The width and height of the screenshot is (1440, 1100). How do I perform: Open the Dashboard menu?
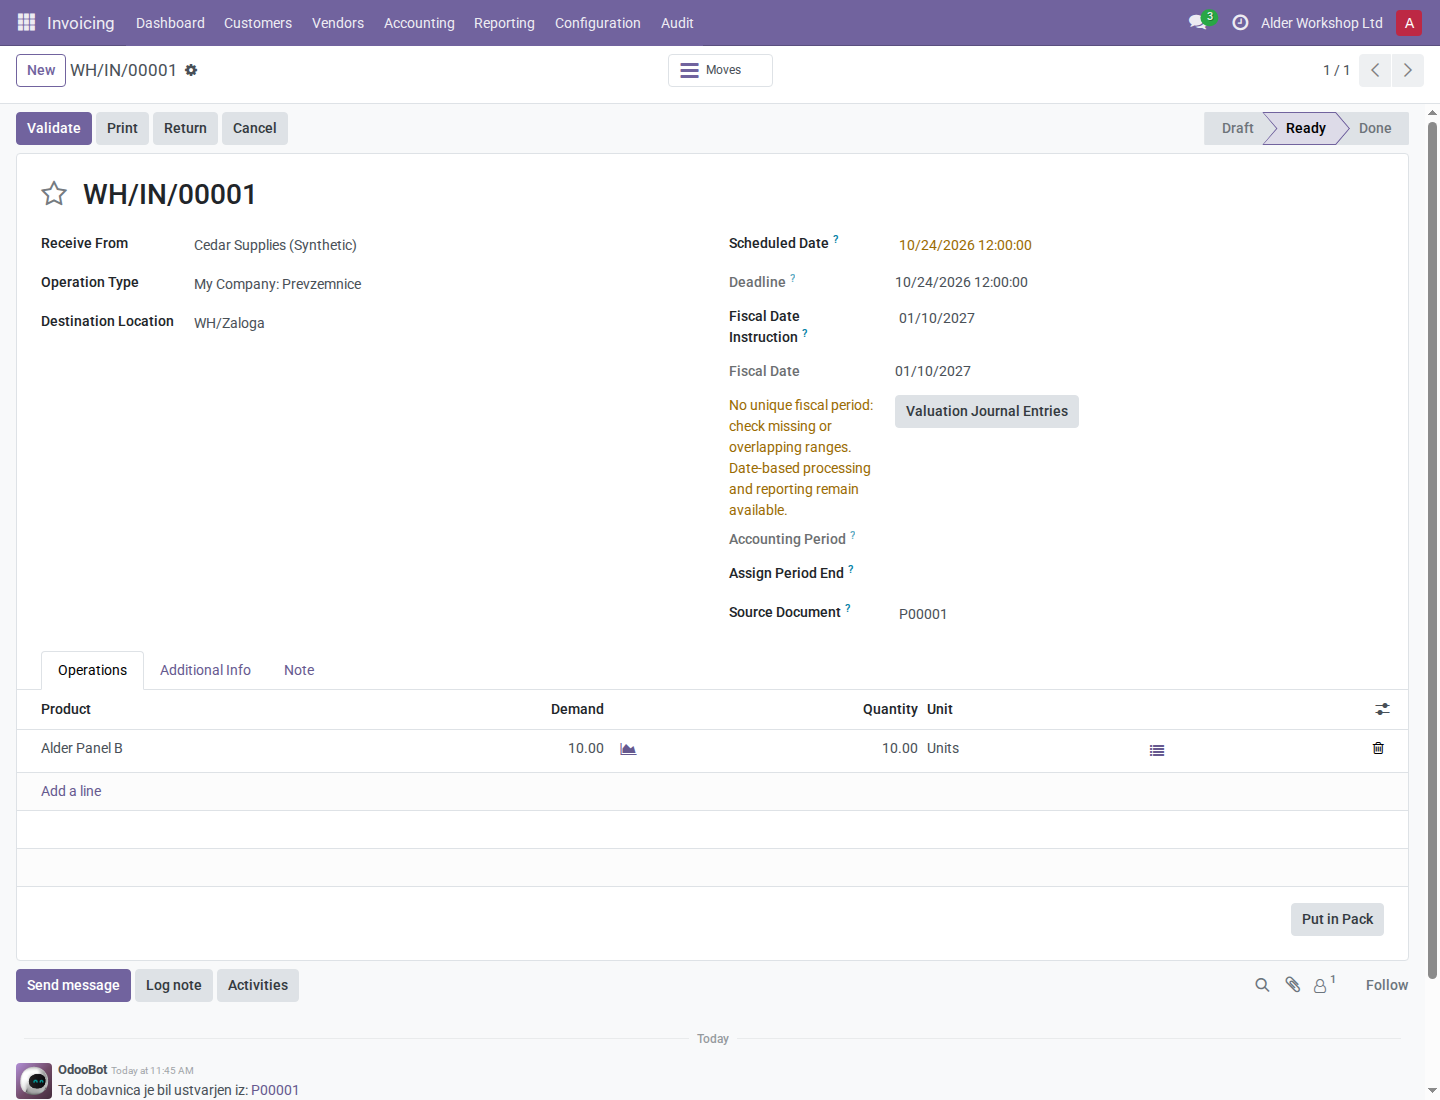tap(170, 23)
